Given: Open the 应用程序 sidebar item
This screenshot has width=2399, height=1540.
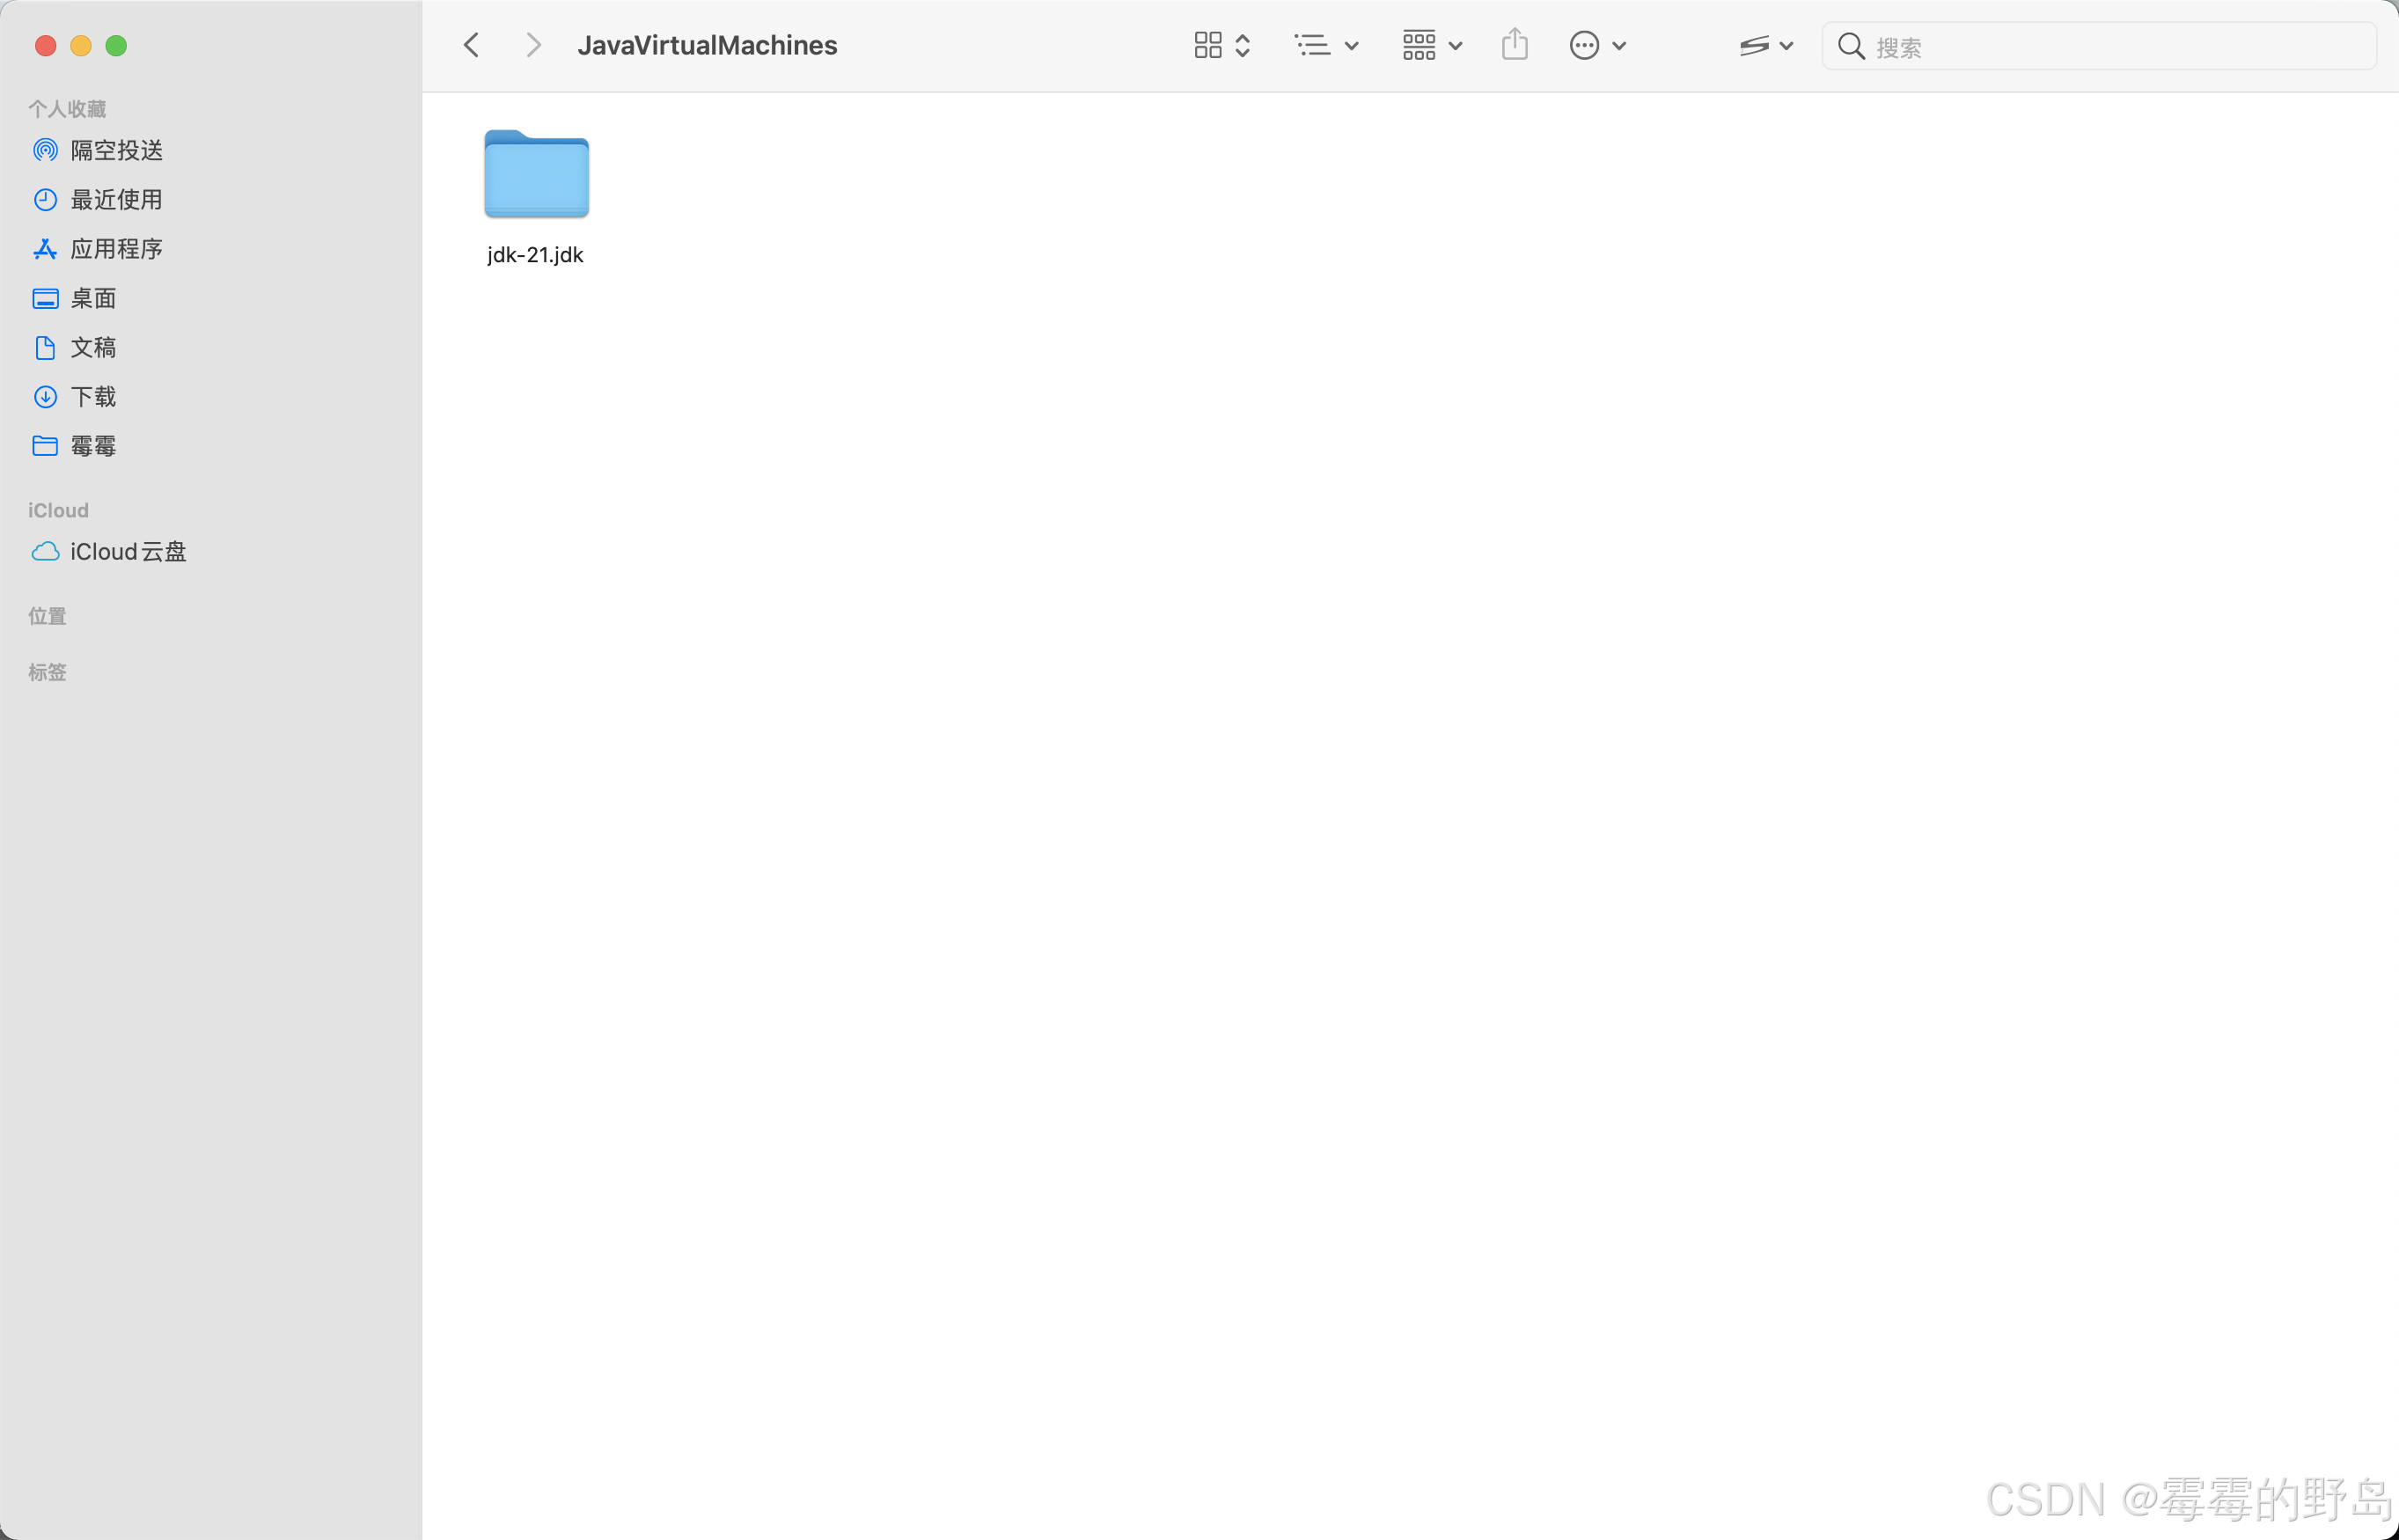Looking at the screenshot, I should [116, 249].
